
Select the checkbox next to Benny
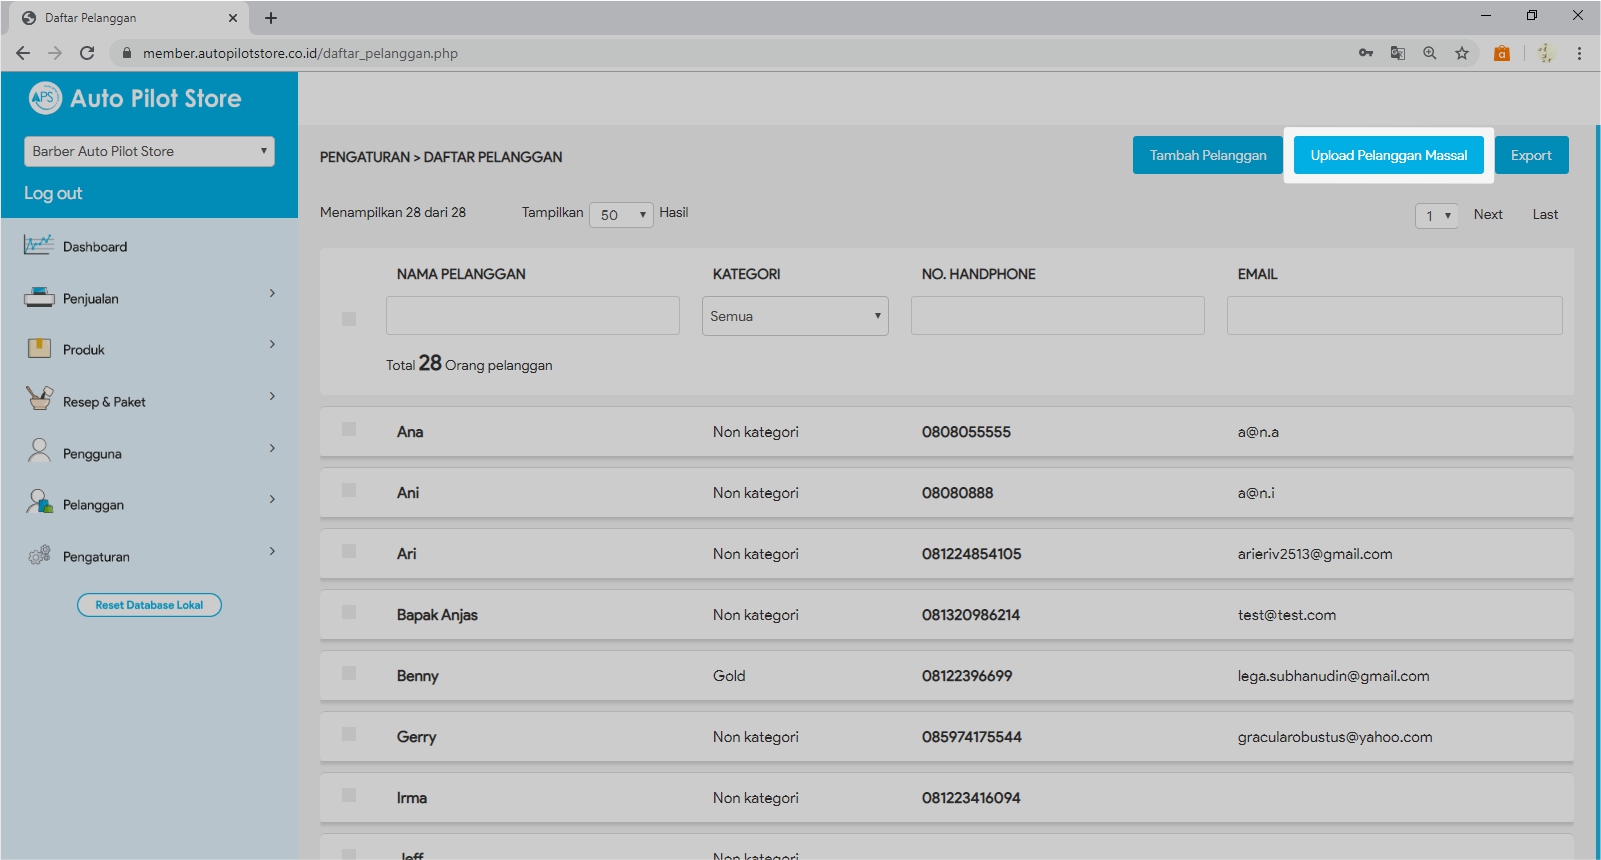click(349, 673)
